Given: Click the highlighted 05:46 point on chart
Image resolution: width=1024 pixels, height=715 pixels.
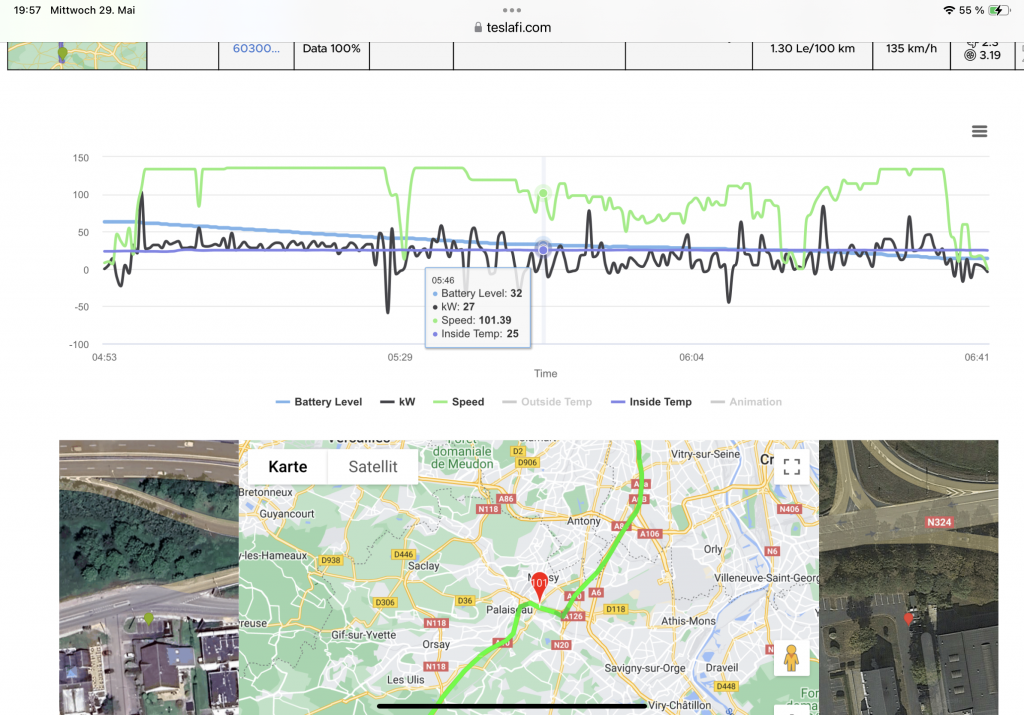Looking at the screenshot, I should [x=543, y=249].
